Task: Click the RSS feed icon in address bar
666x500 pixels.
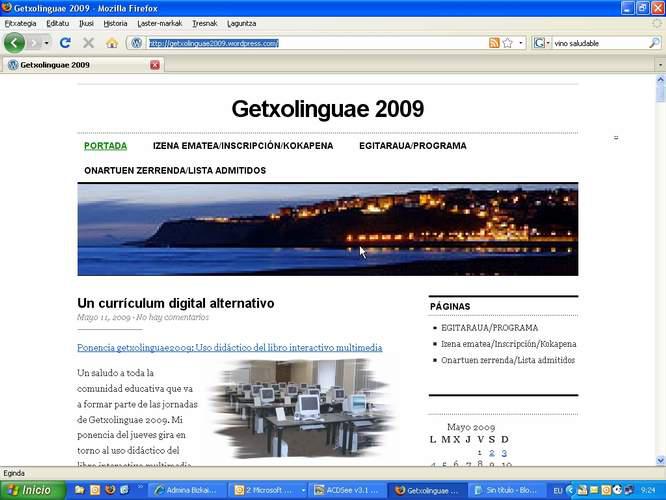Action: click(x=494, y=43)
